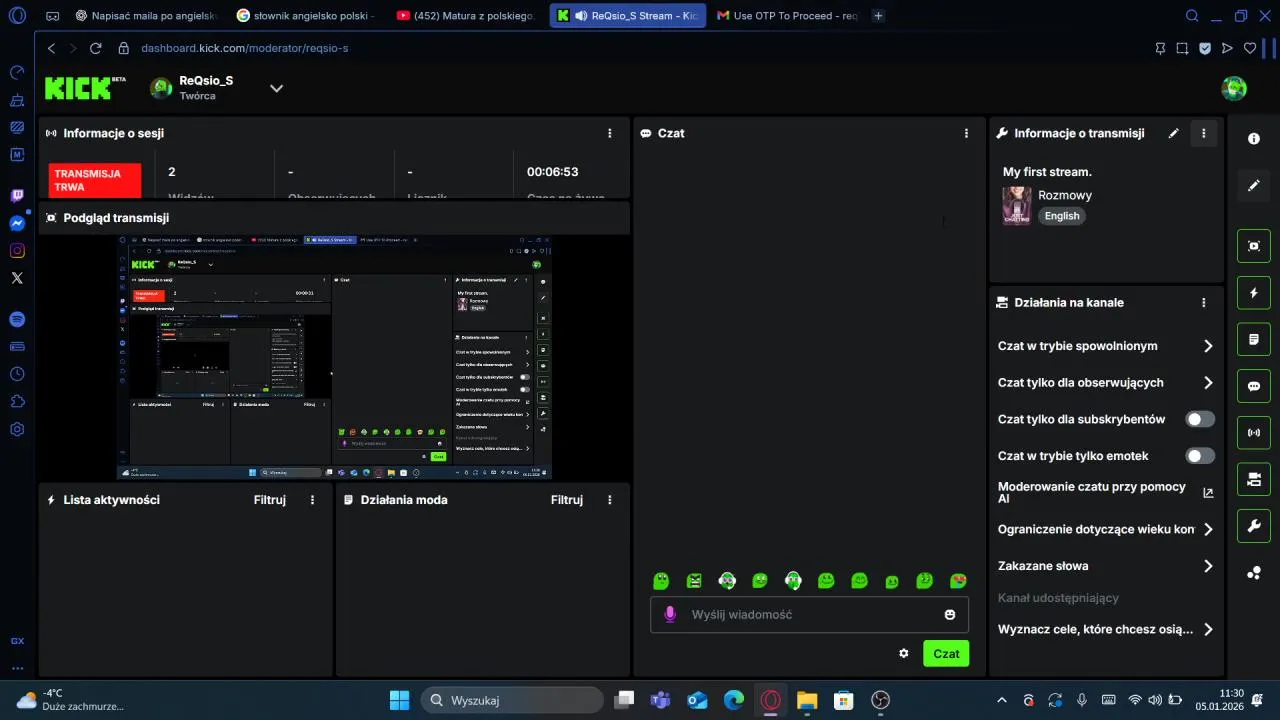Screen dimensions: 1280x720
Task: Open OBS Studio from the taskbar
Action: tap(880, 700)
